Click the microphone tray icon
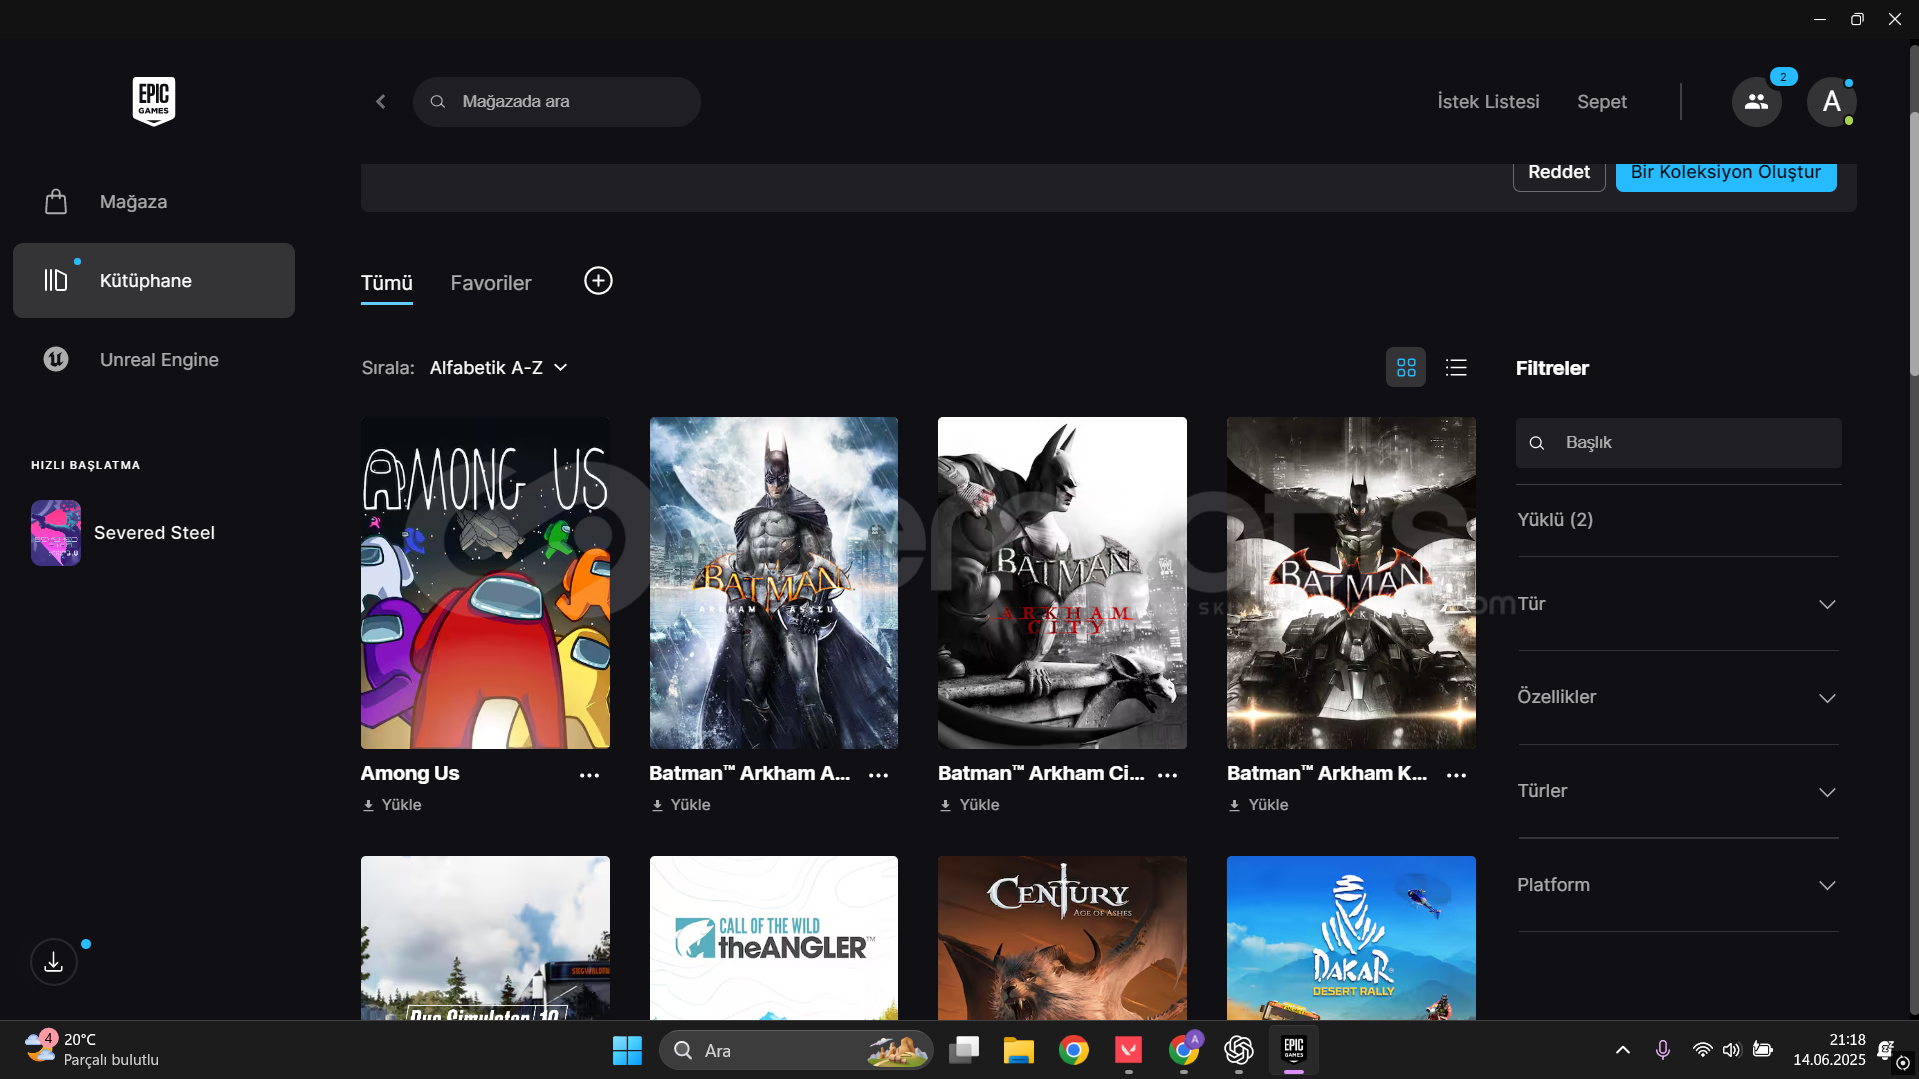 point(1662,1050)
